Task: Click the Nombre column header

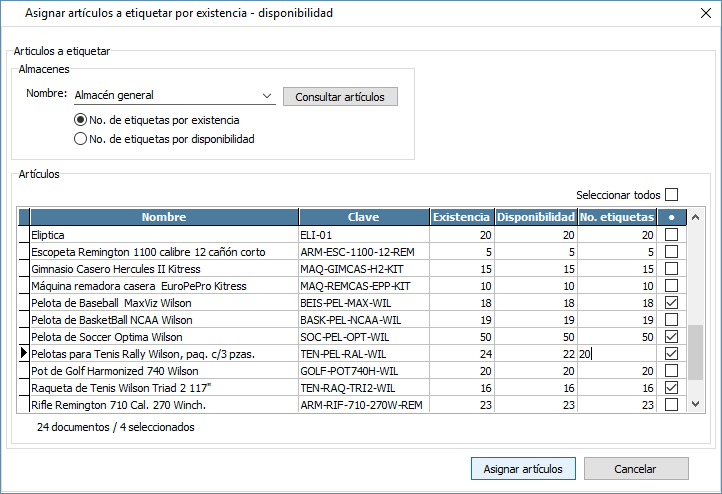Action: click(x=164, y=217)
